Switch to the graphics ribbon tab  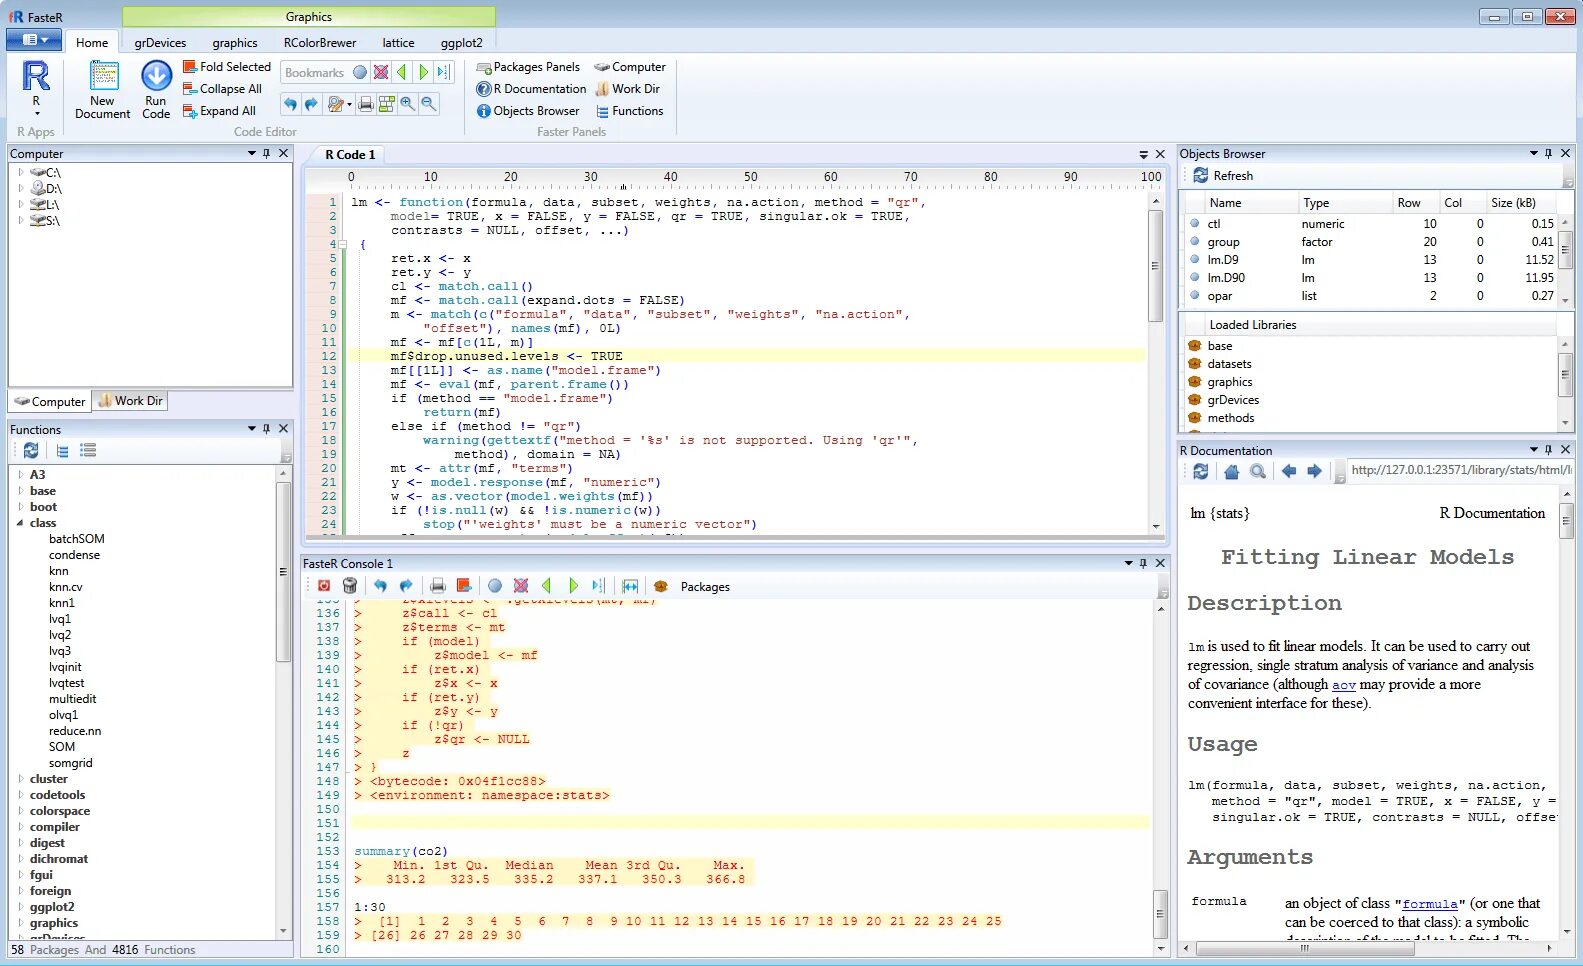[235, 43]
